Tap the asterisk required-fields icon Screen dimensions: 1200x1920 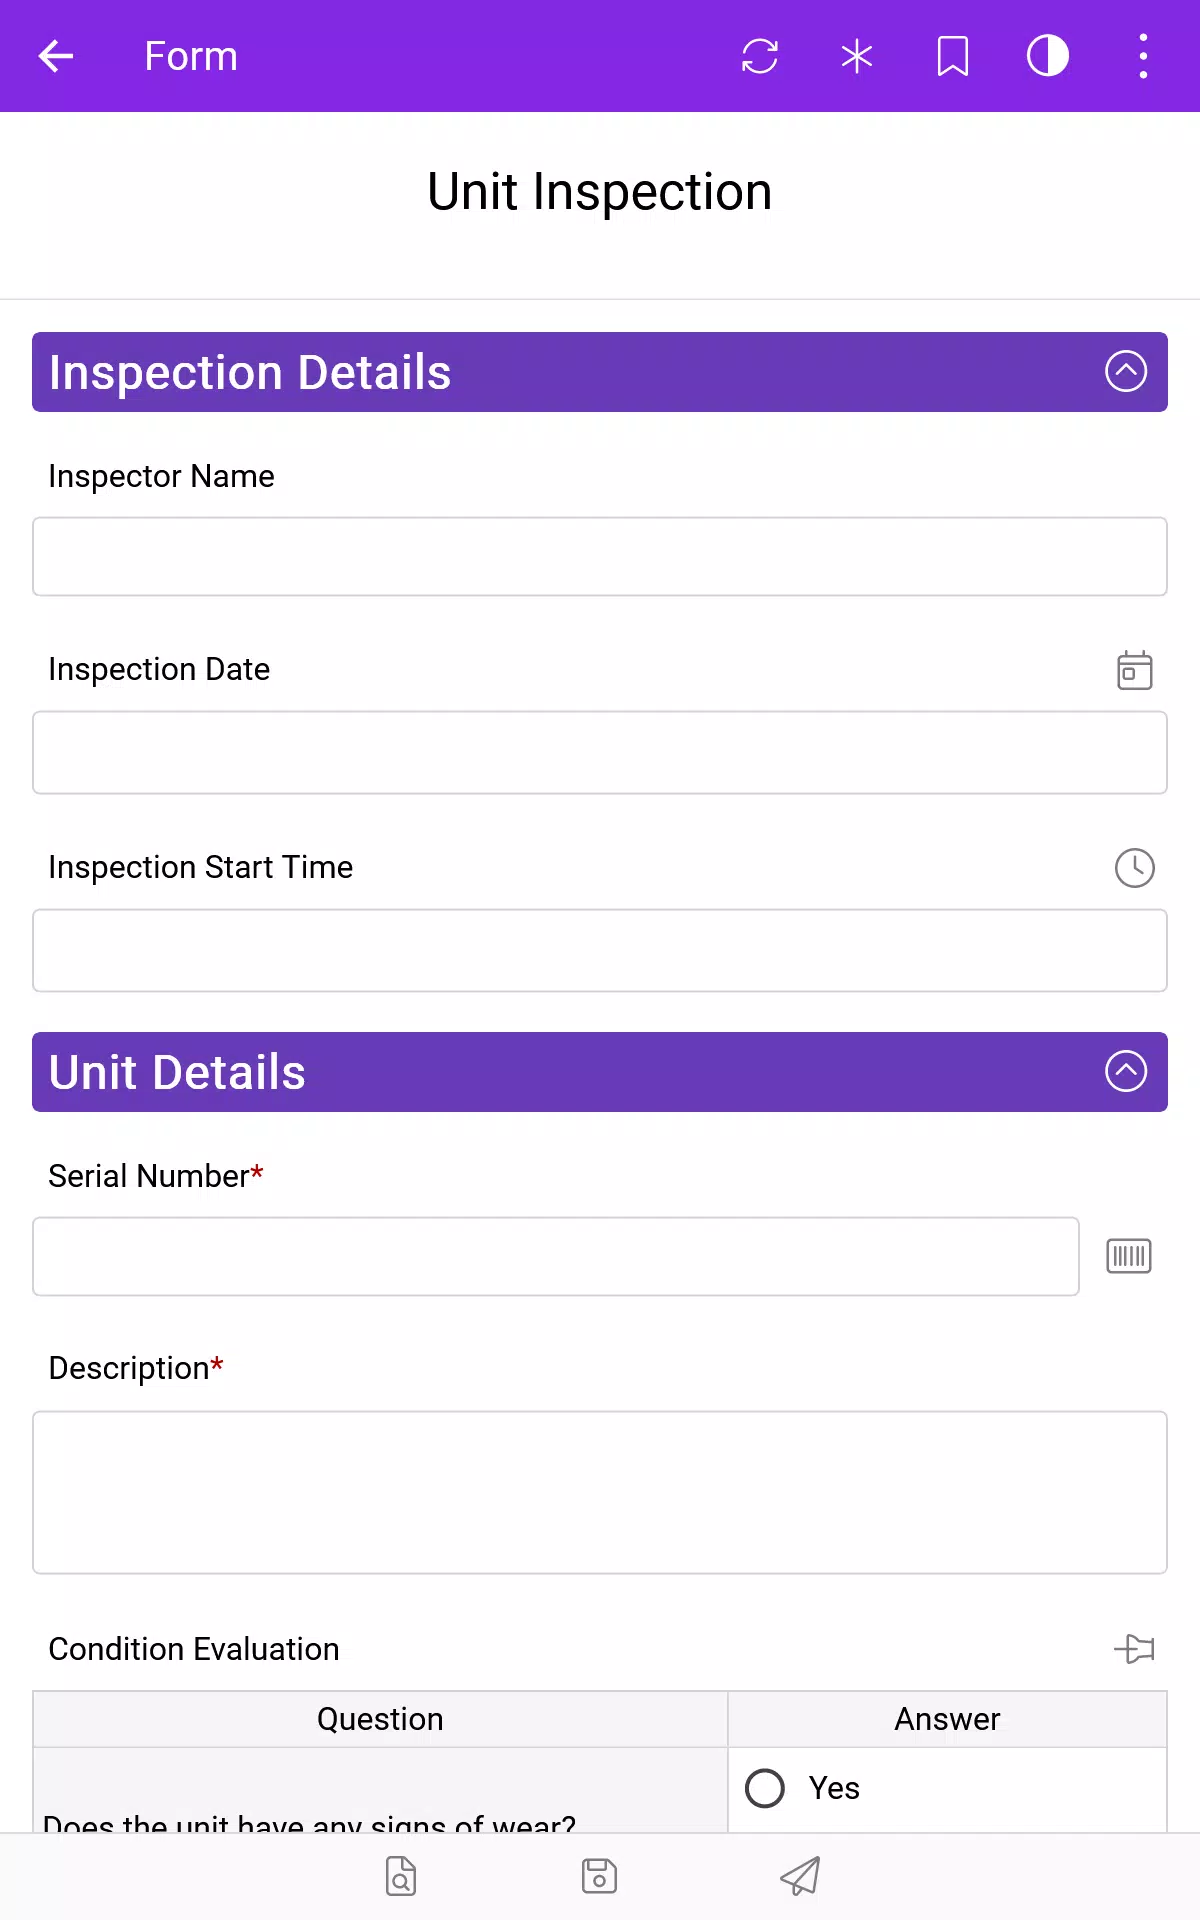[857, 56]
